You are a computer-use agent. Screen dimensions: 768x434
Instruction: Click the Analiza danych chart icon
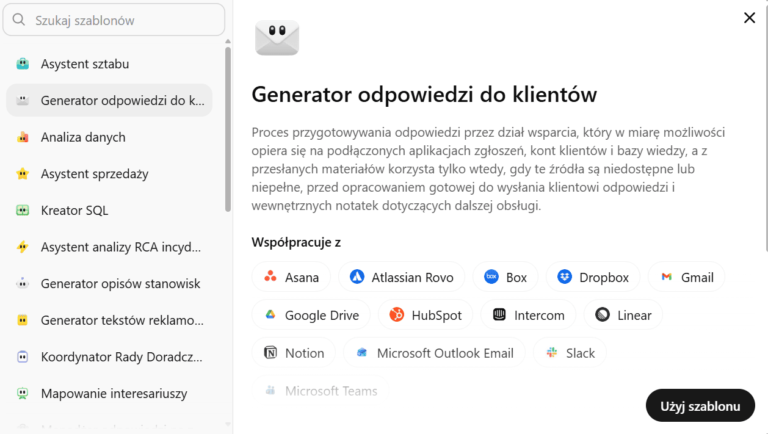(23, 137)
